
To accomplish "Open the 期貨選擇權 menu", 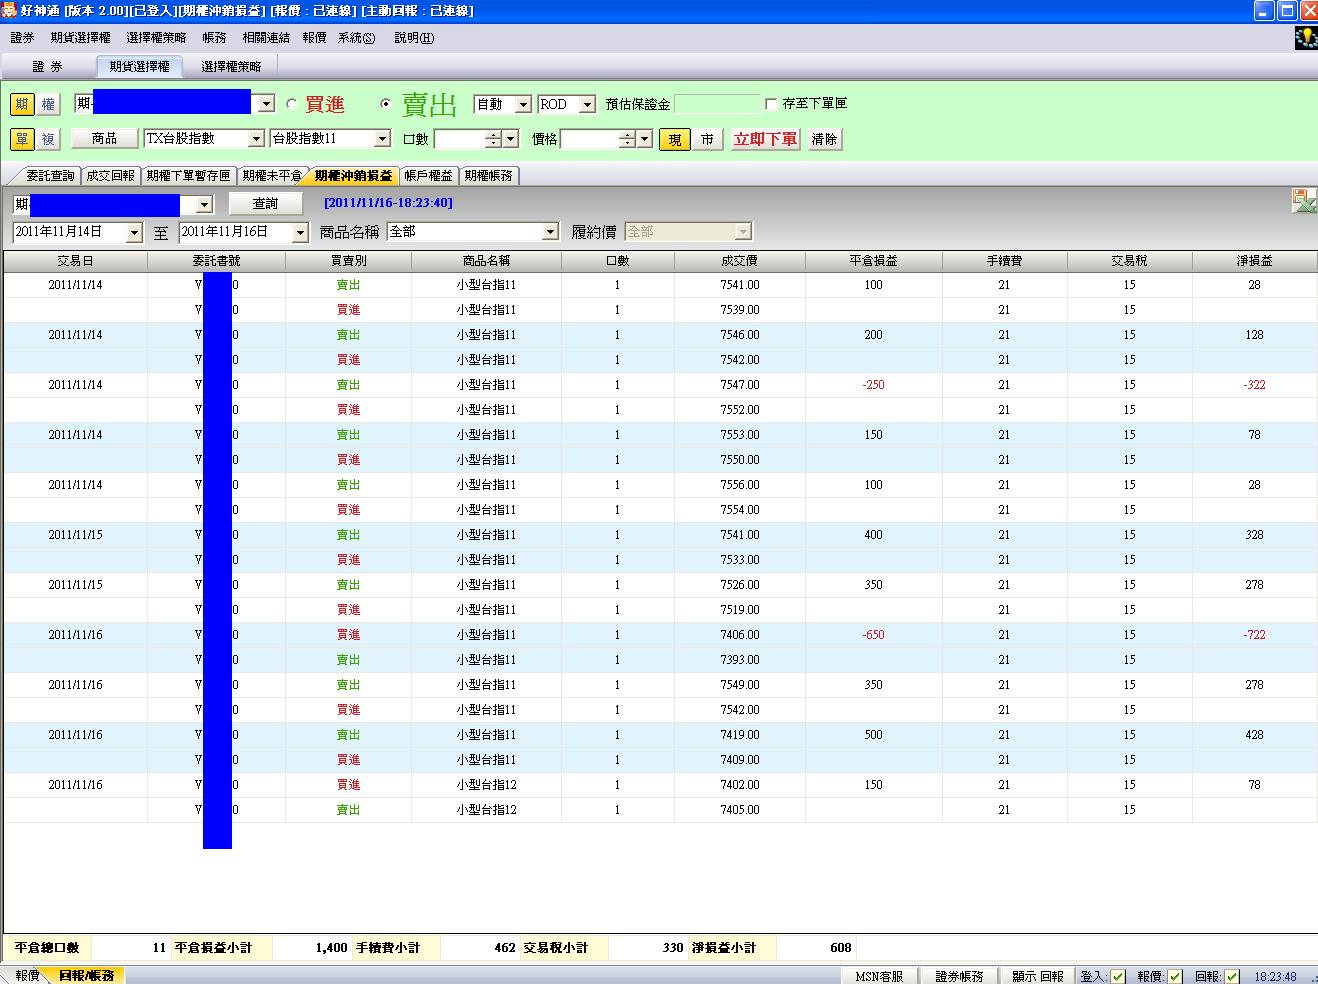I will point(81,38).
